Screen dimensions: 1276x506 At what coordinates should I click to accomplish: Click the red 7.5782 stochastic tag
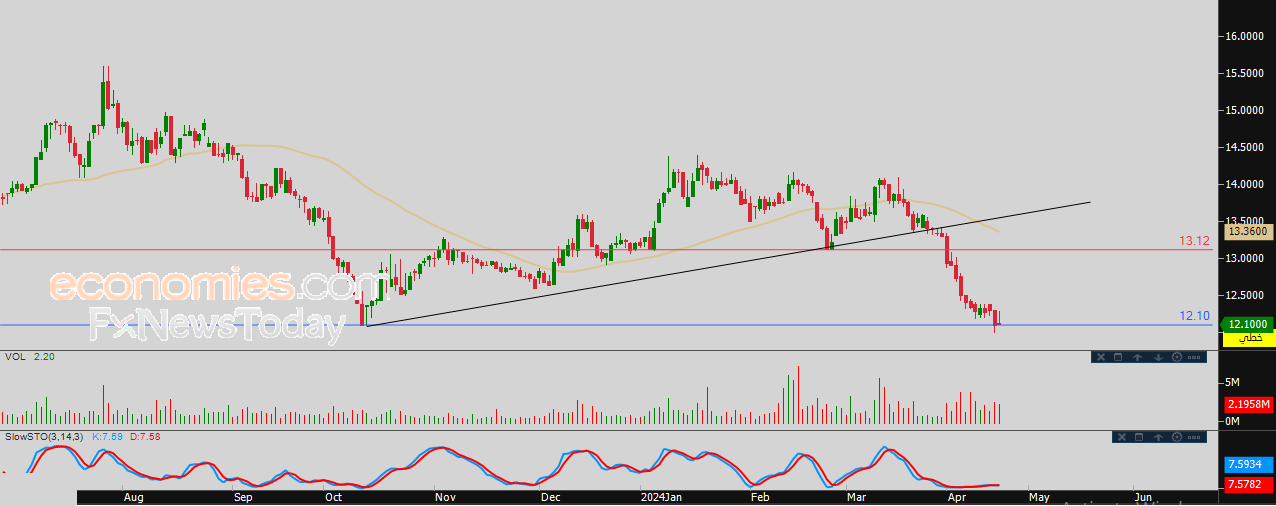[1249, 484]
